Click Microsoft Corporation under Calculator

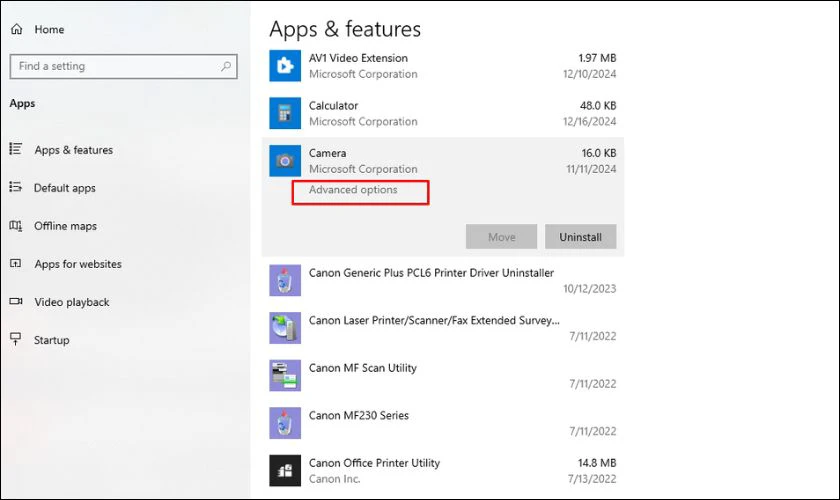pos(363,122)
